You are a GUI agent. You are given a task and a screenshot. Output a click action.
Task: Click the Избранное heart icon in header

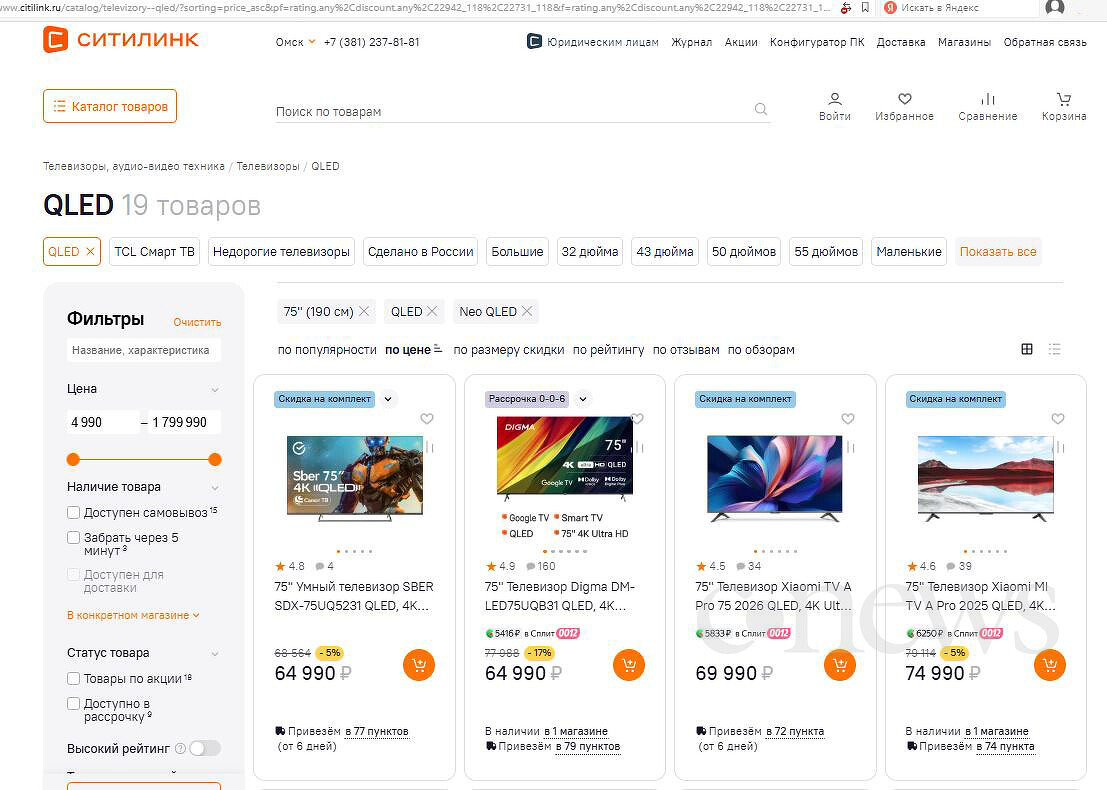(x=904, y=100)
